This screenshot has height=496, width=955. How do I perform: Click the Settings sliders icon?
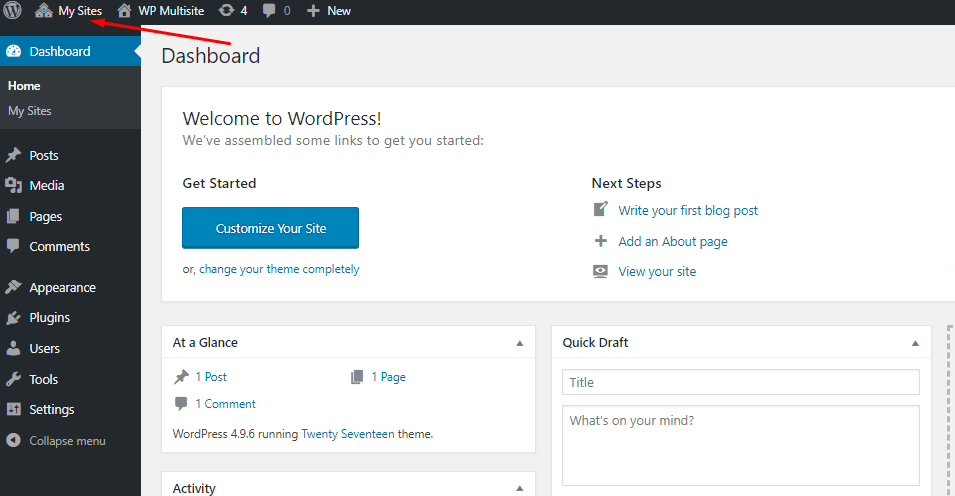click(x=13, y=409)
